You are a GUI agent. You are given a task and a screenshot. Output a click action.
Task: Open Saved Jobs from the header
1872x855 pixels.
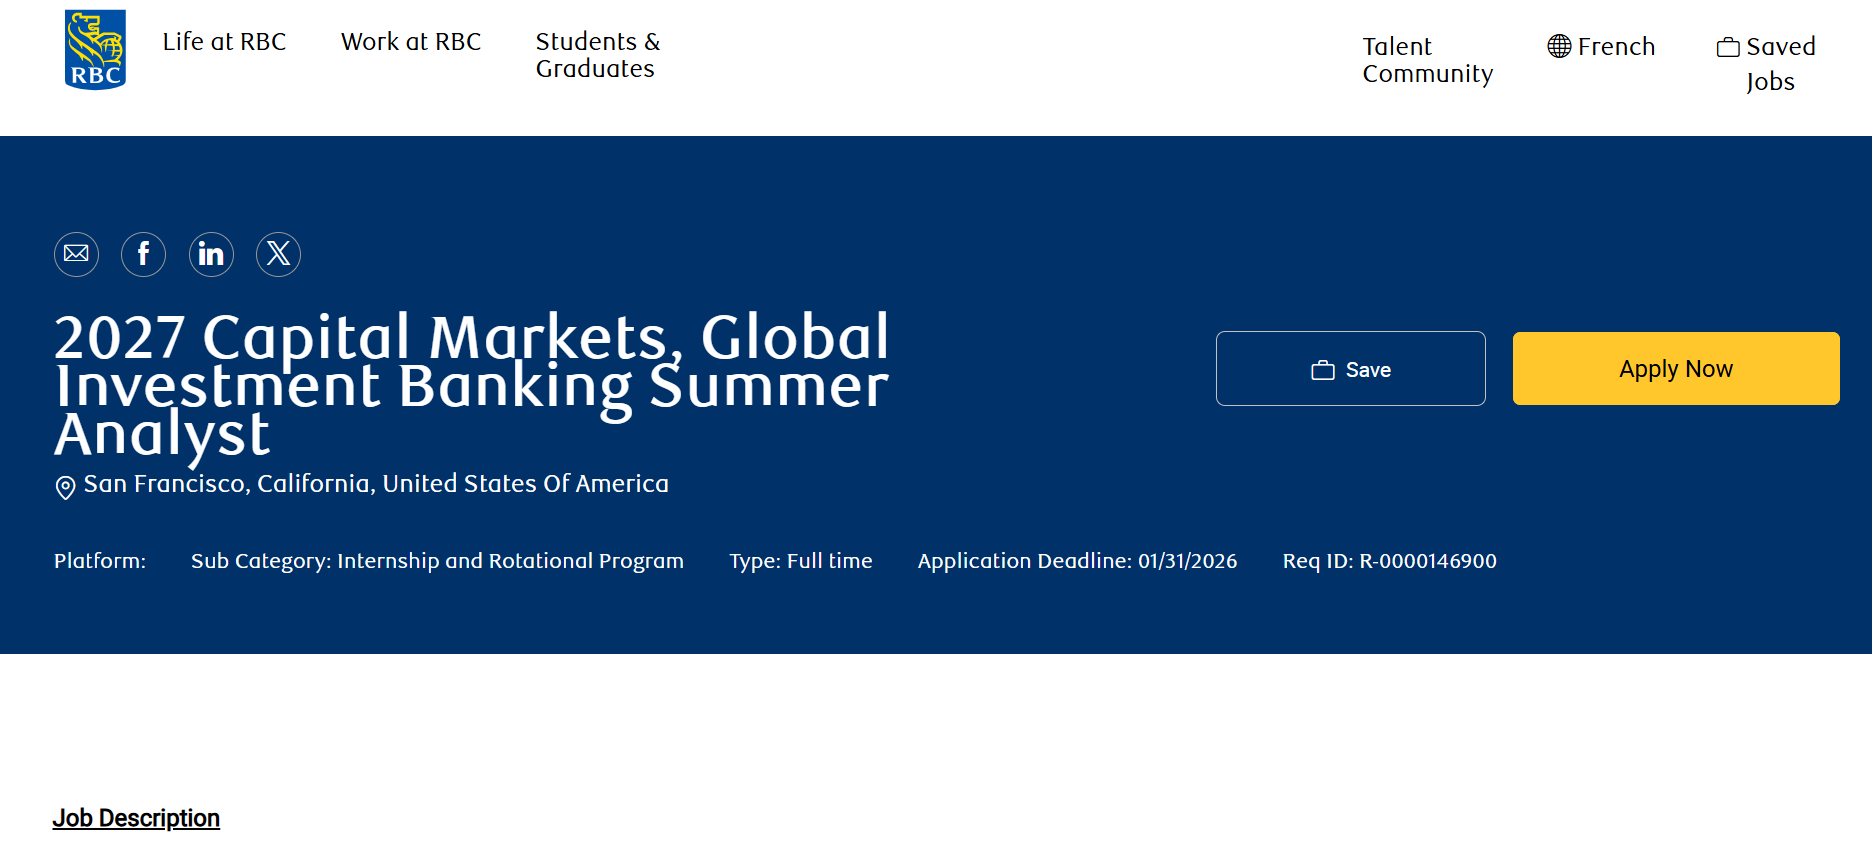pyautogui.click(x=1767, y=63)
